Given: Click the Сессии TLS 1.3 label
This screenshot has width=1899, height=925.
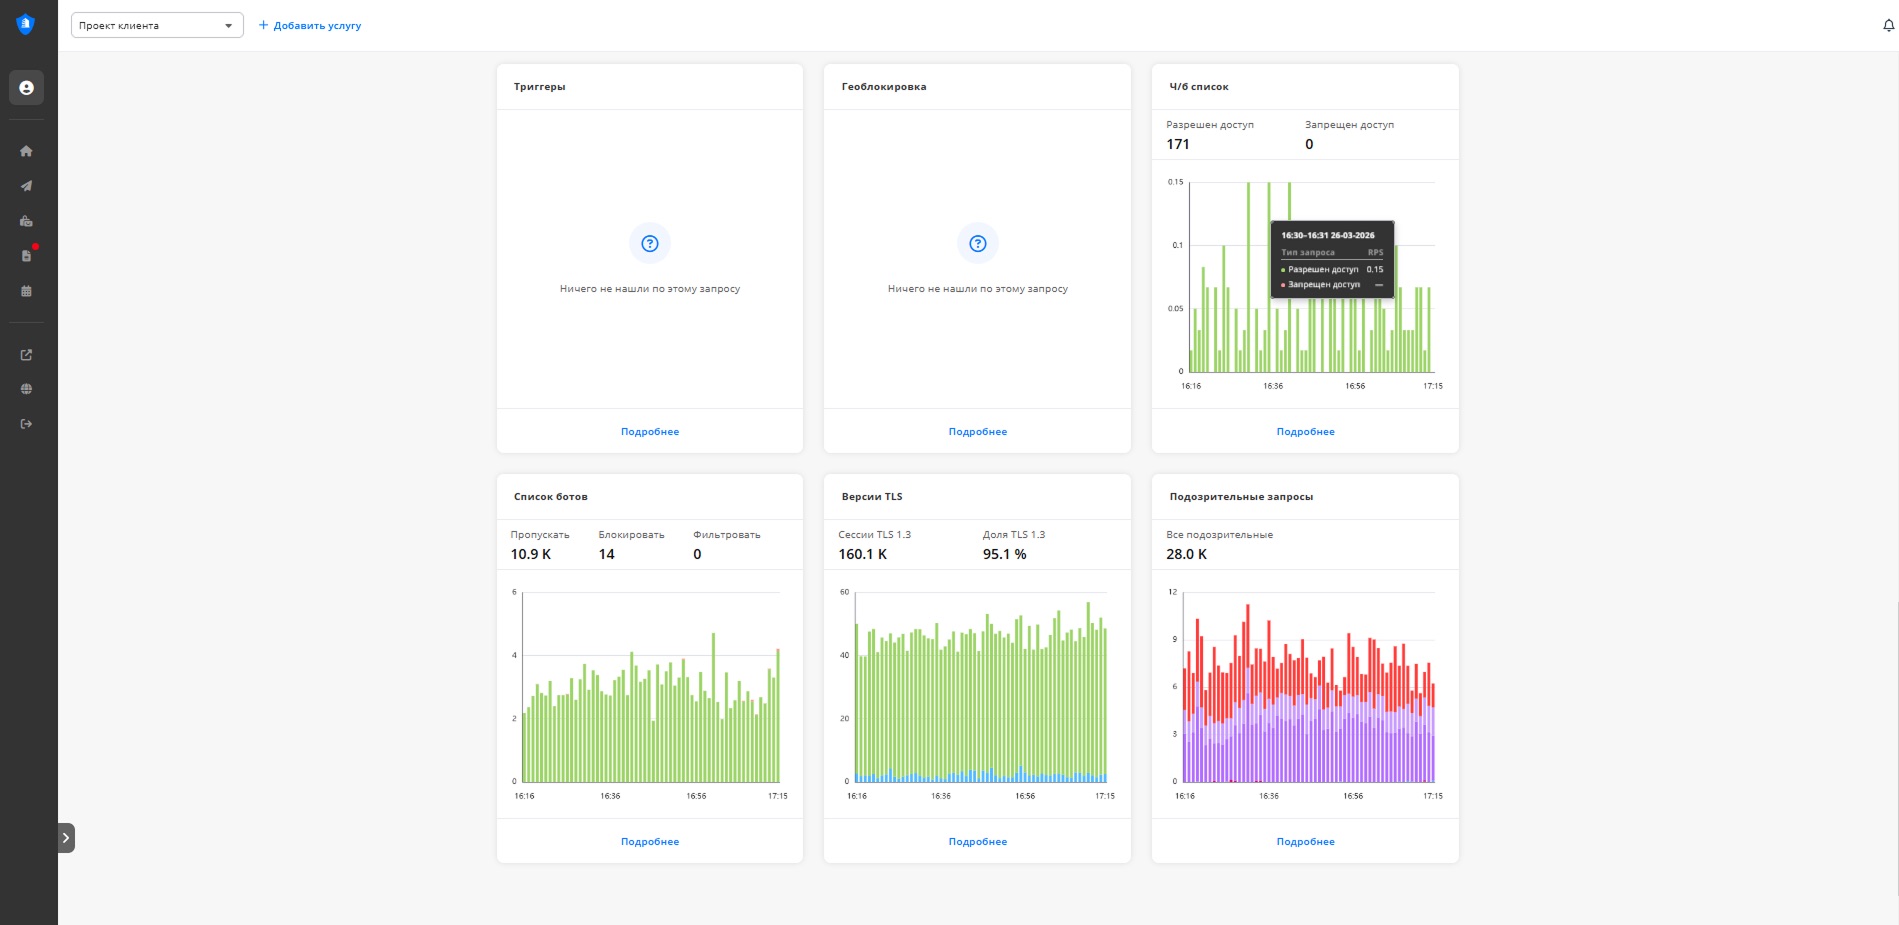Looking at the screenshot, I should click(875, 535).
